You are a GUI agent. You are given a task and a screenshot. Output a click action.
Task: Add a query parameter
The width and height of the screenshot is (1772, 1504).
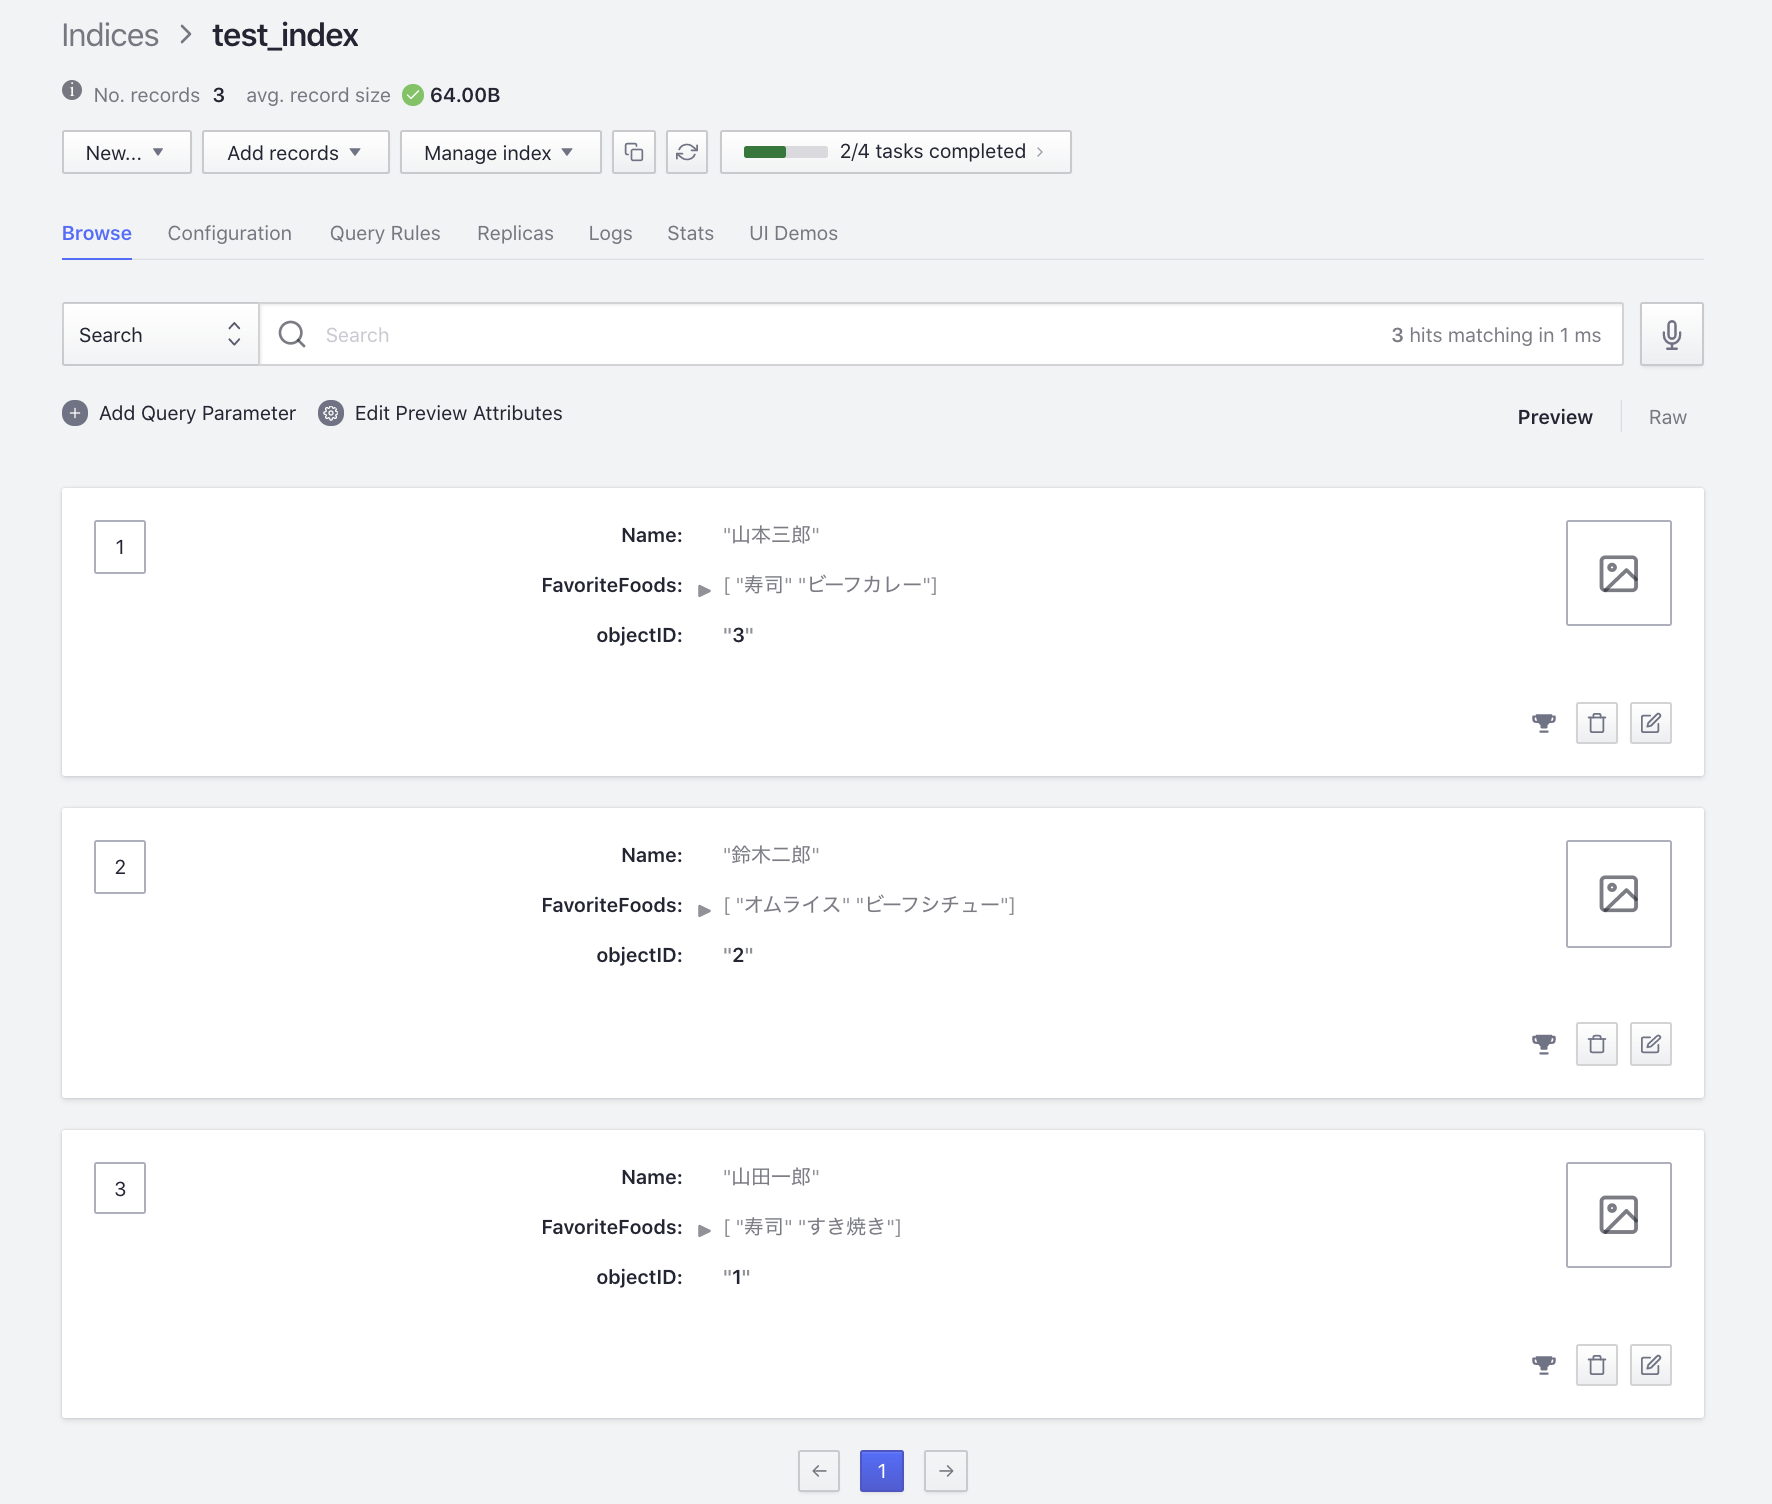(178, 413)
